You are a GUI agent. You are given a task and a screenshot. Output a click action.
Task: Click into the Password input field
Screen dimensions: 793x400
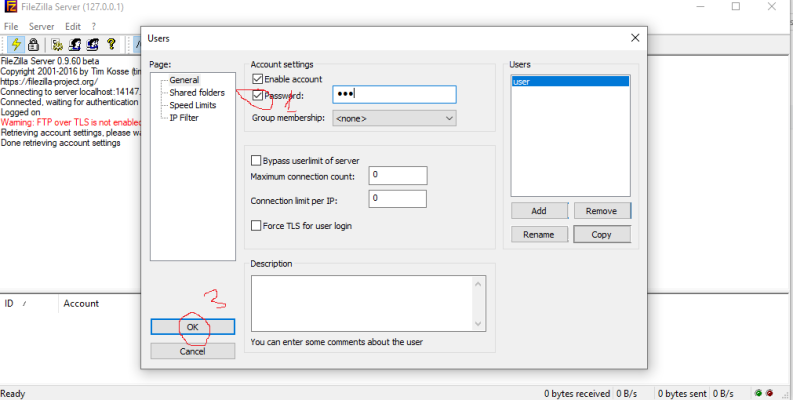click(x=394, y=95)
